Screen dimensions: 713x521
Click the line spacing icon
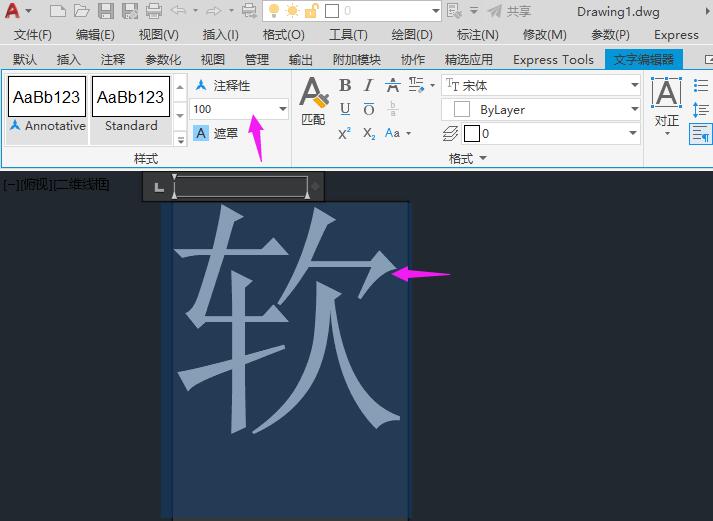tap(700, 109)
